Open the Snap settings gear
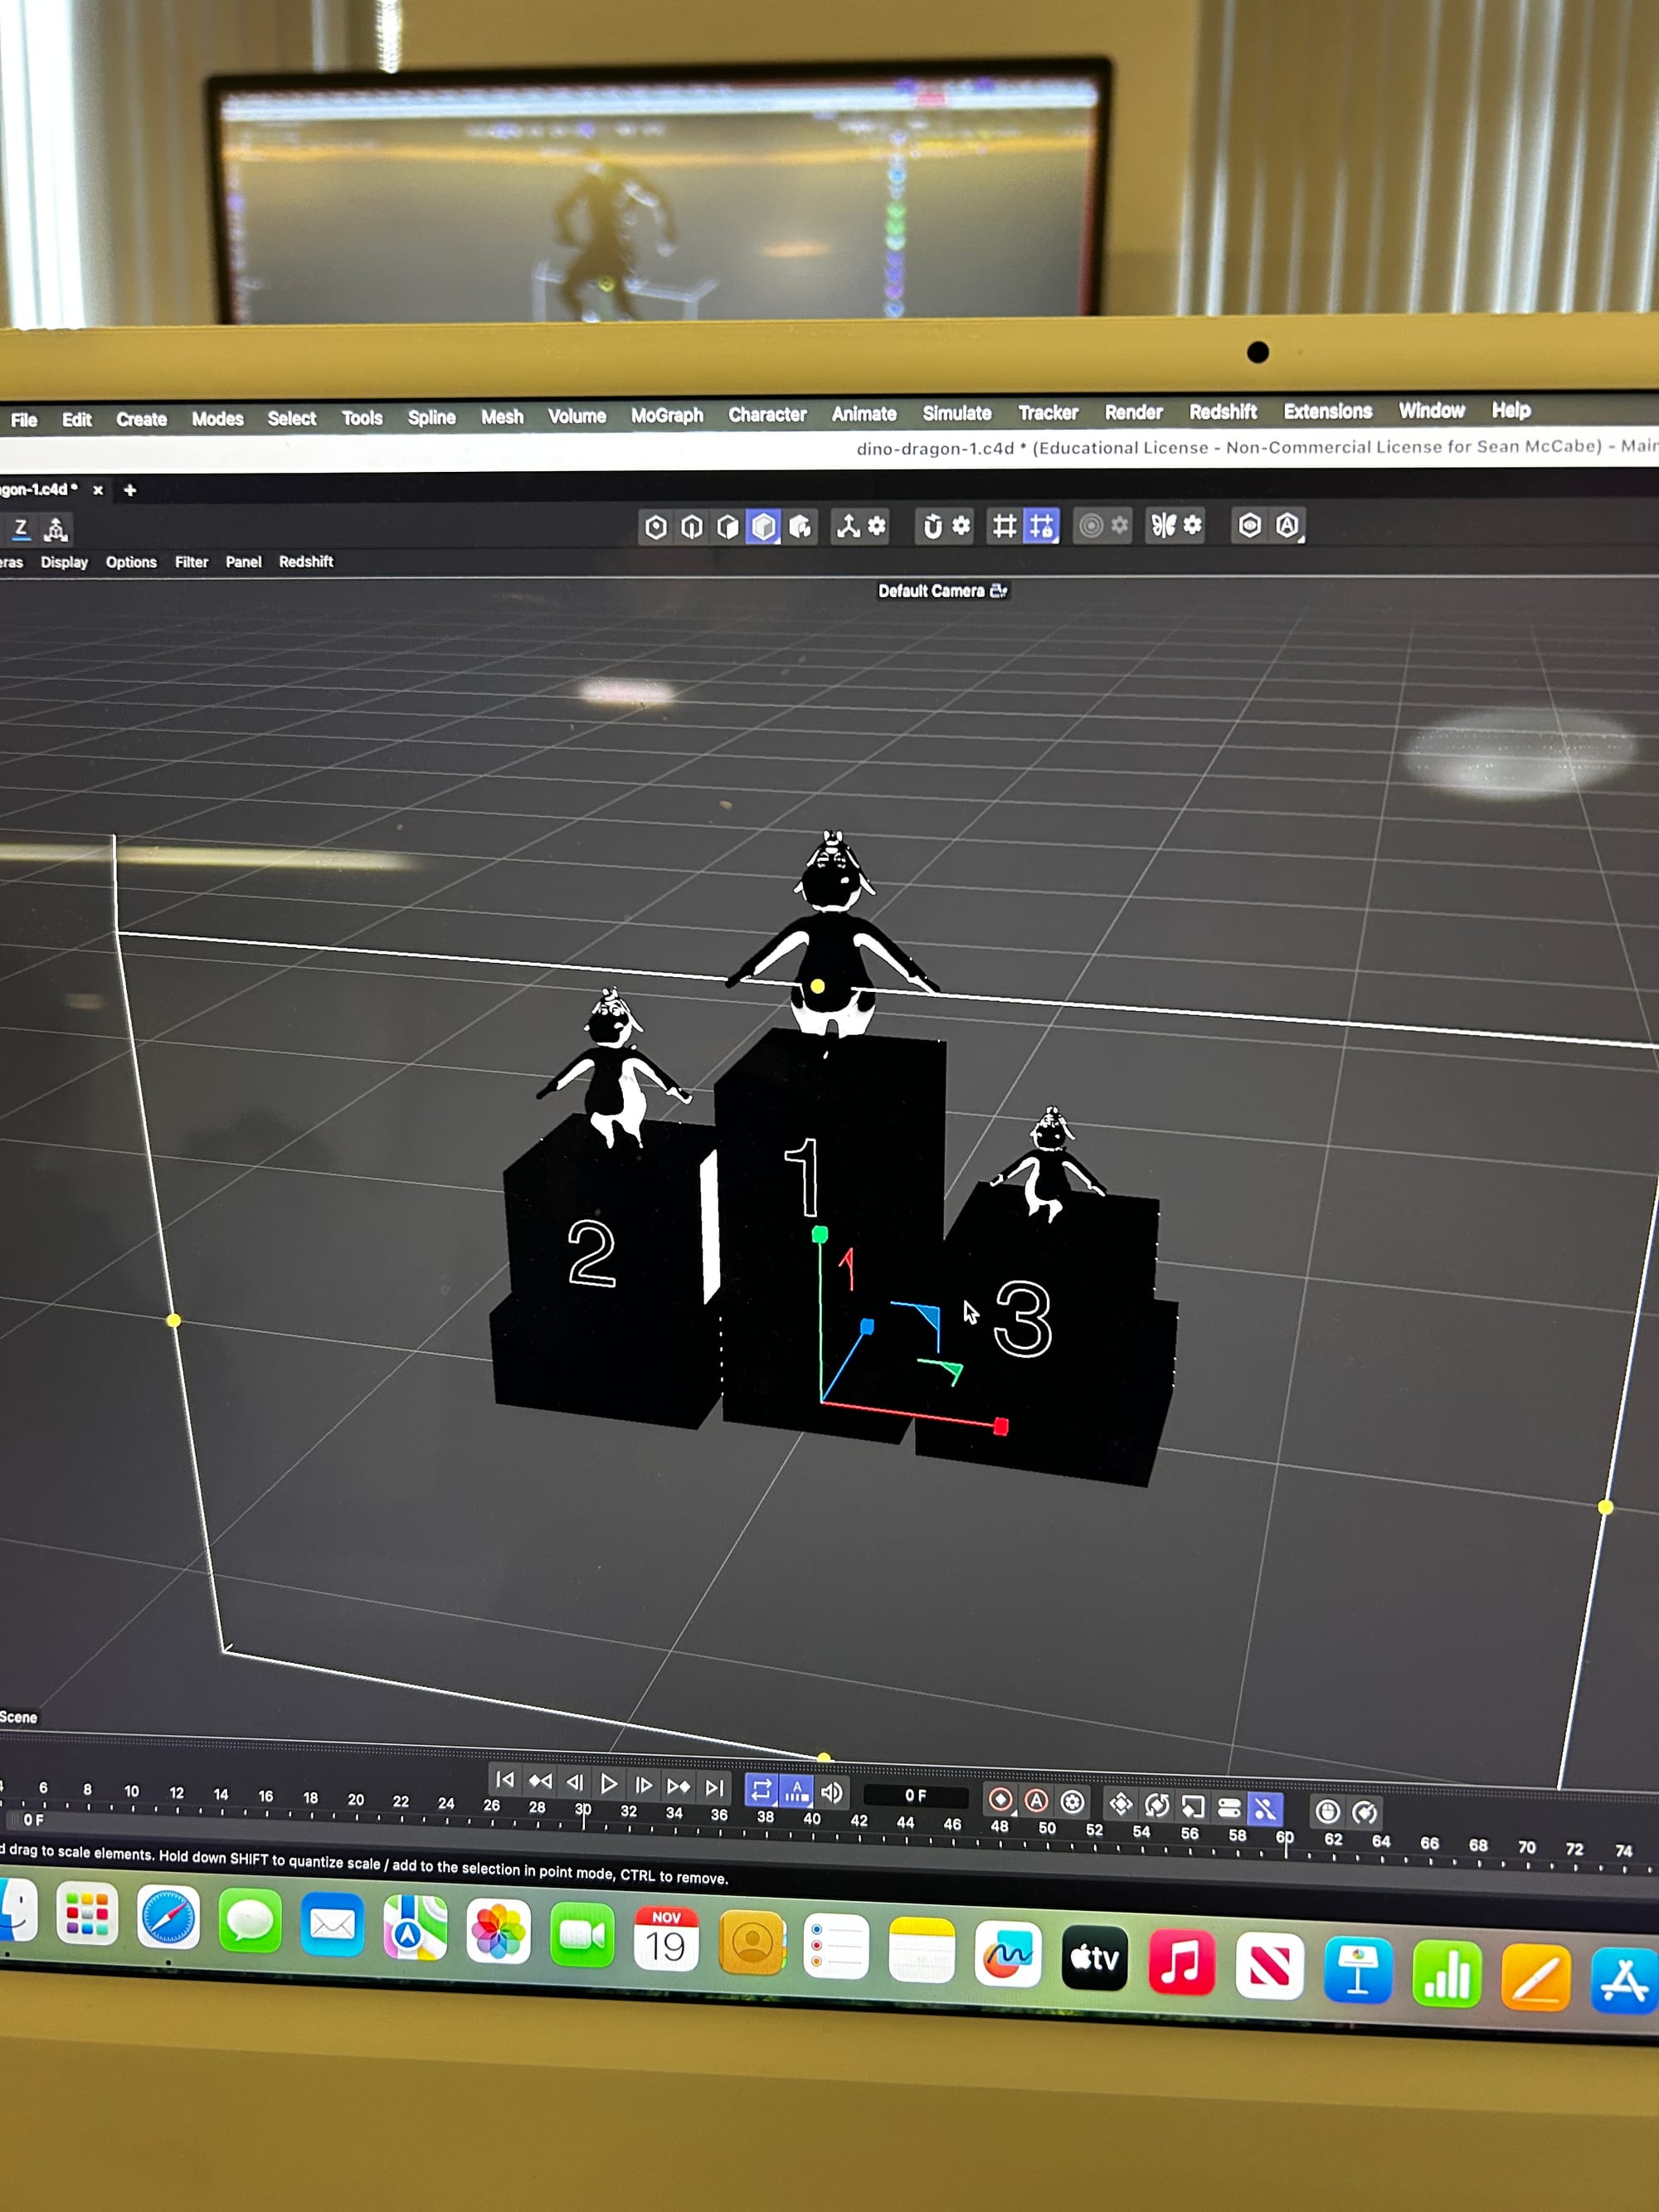 coord(961,526)
